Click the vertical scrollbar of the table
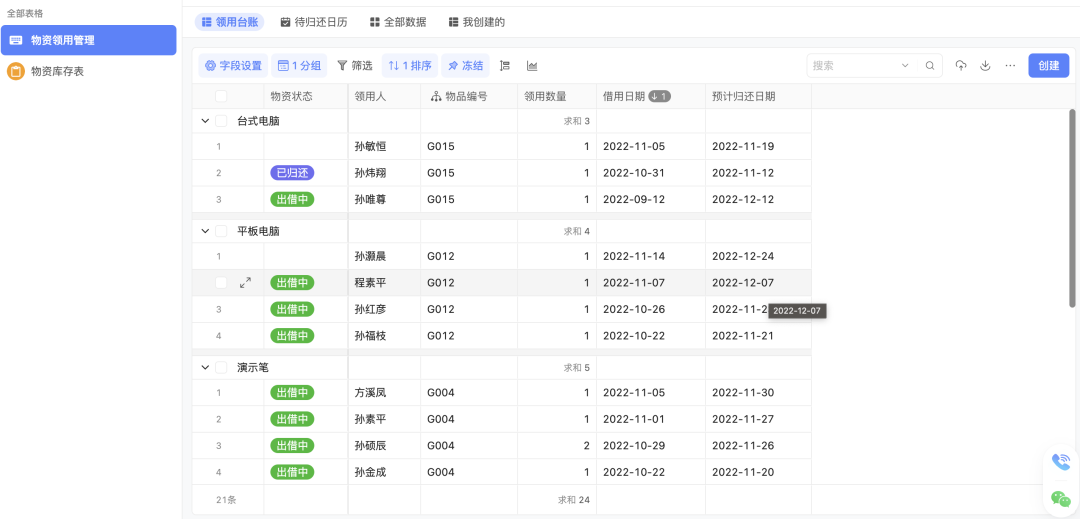1080x519 pixels. click(1072, 207)
